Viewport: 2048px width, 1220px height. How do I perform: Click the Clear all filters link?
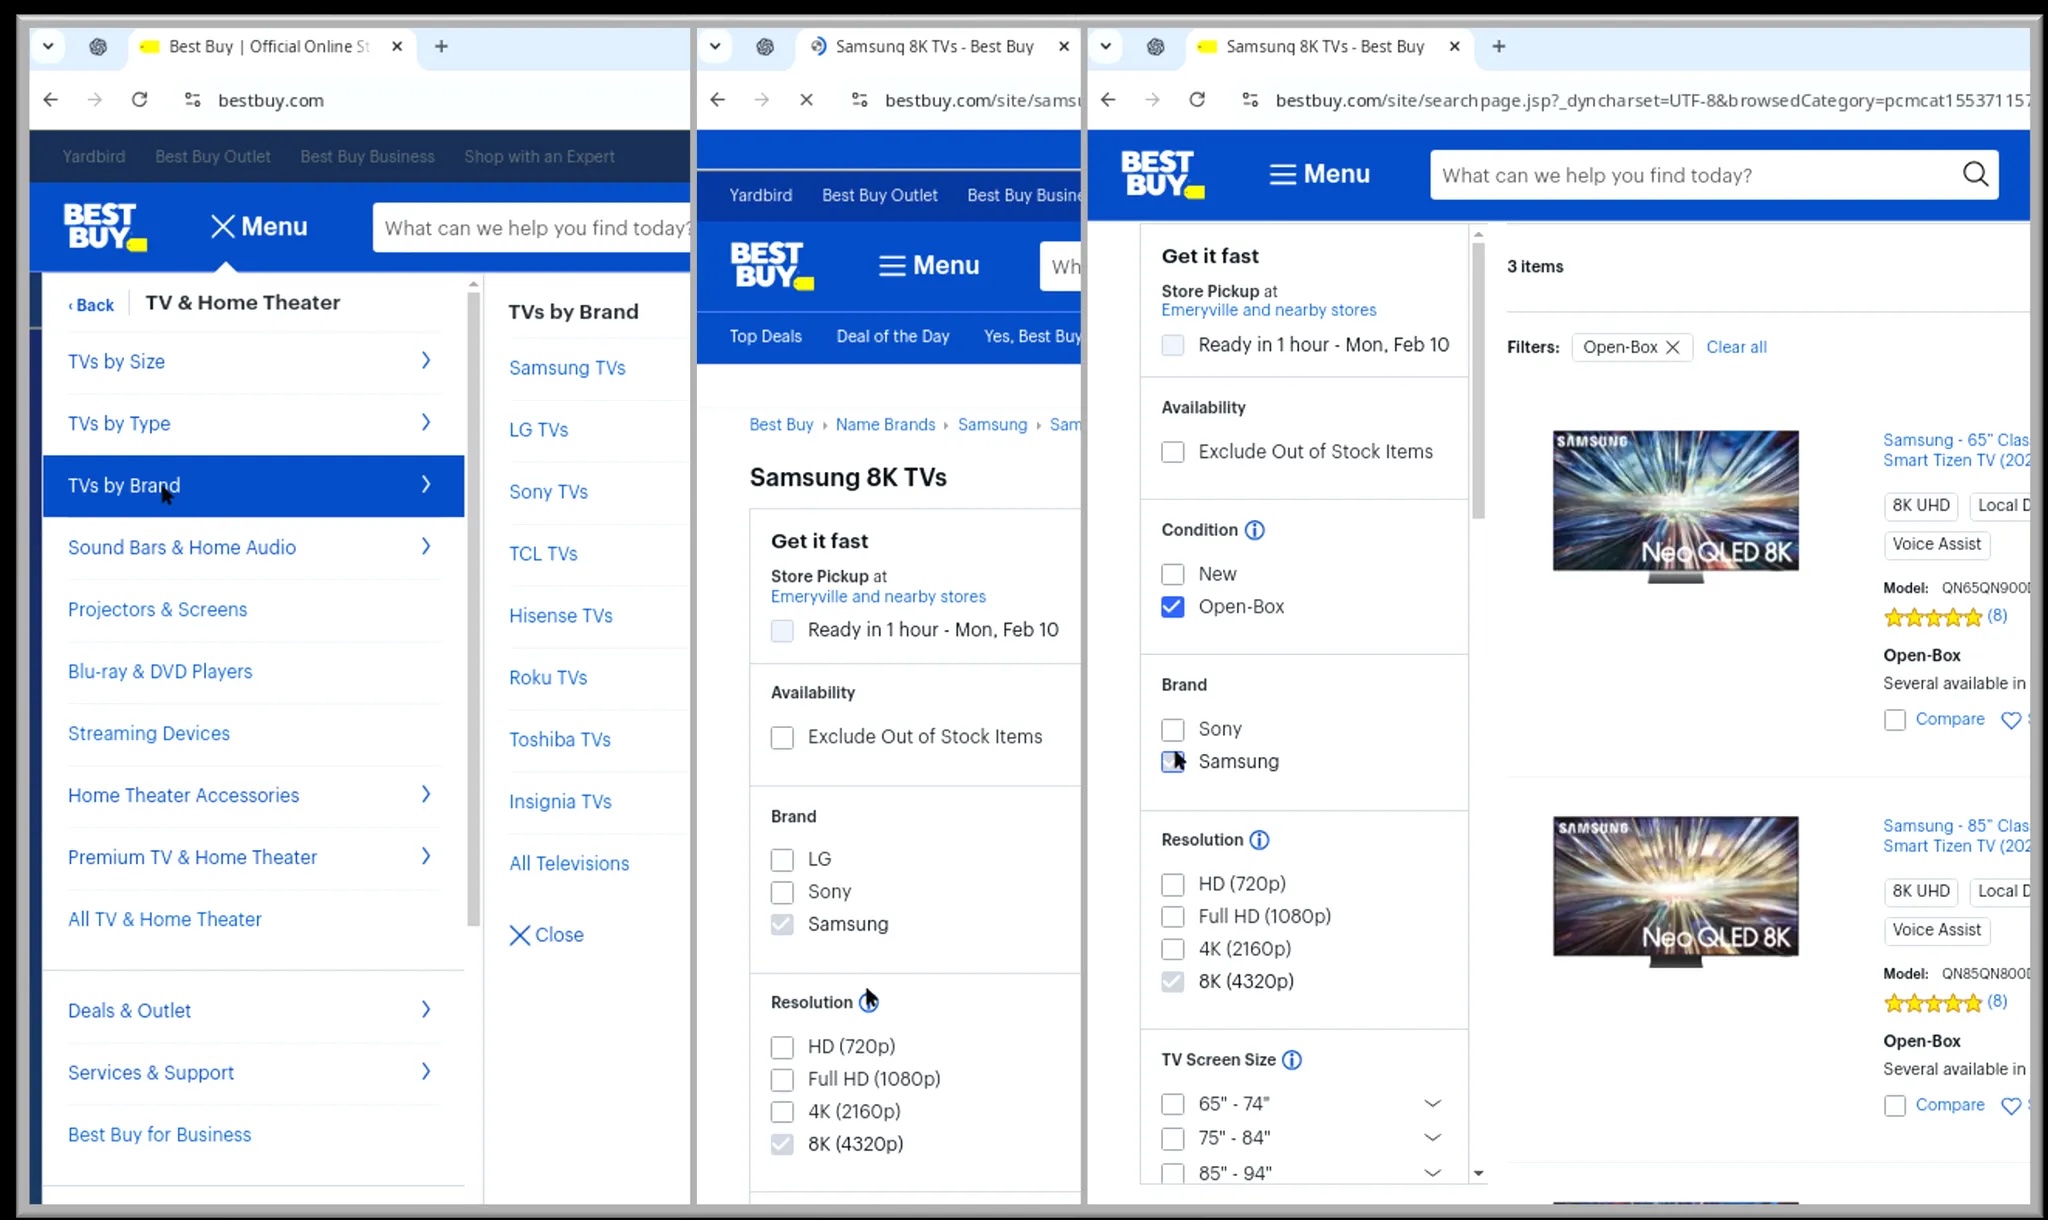(x=1736, y=347)
